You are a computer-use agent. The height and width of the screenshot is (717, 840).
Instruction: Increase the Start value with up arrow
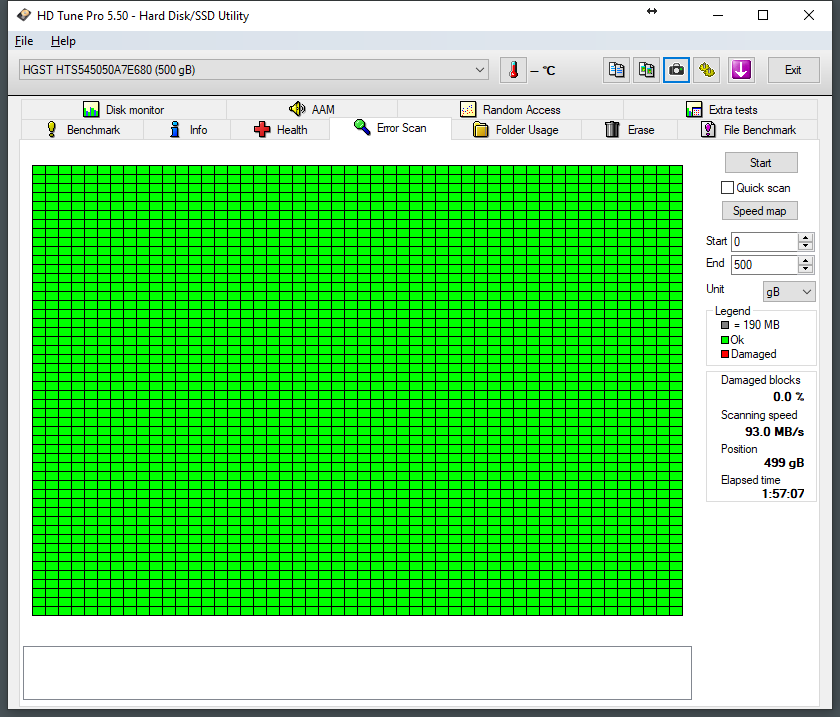[x=806, y=237]
